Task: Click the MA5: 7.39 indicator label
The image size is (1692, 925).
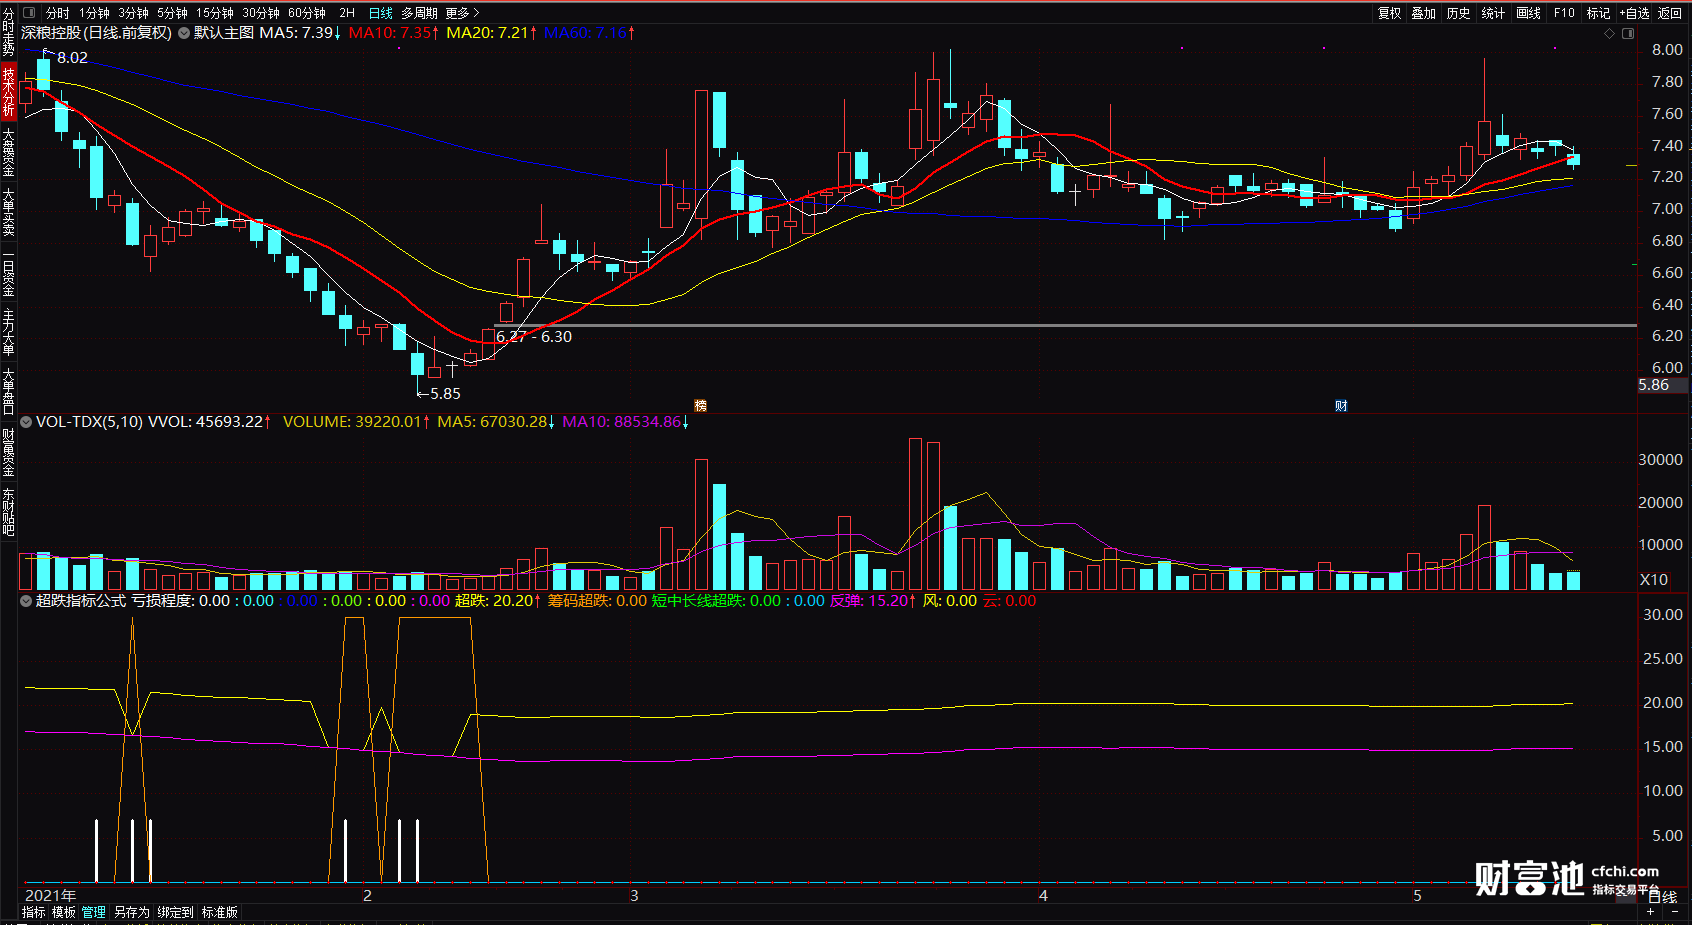Action: click(300, 33)
